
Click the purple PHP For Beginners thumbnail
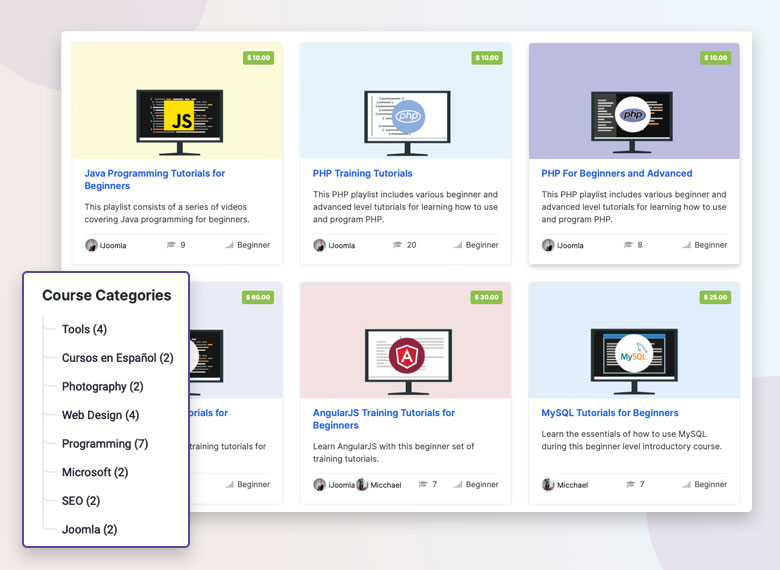point(634,101)
